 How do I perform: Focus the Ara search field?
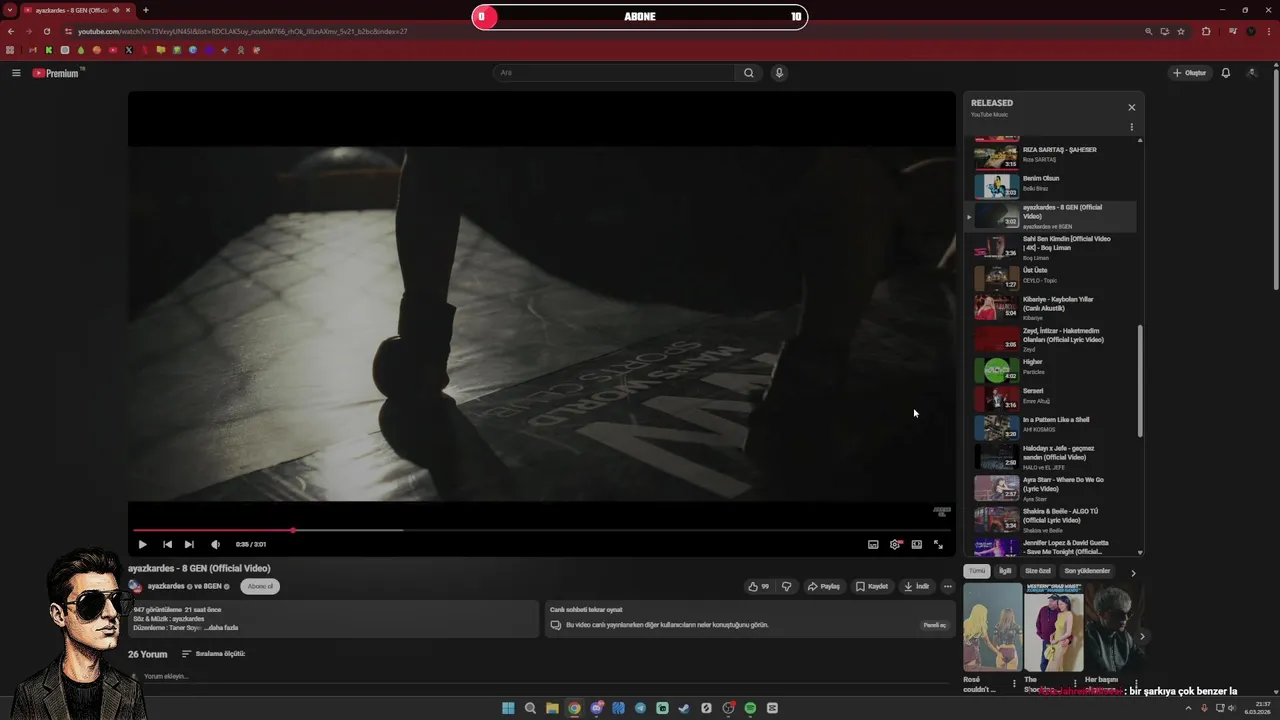point(614,73)
